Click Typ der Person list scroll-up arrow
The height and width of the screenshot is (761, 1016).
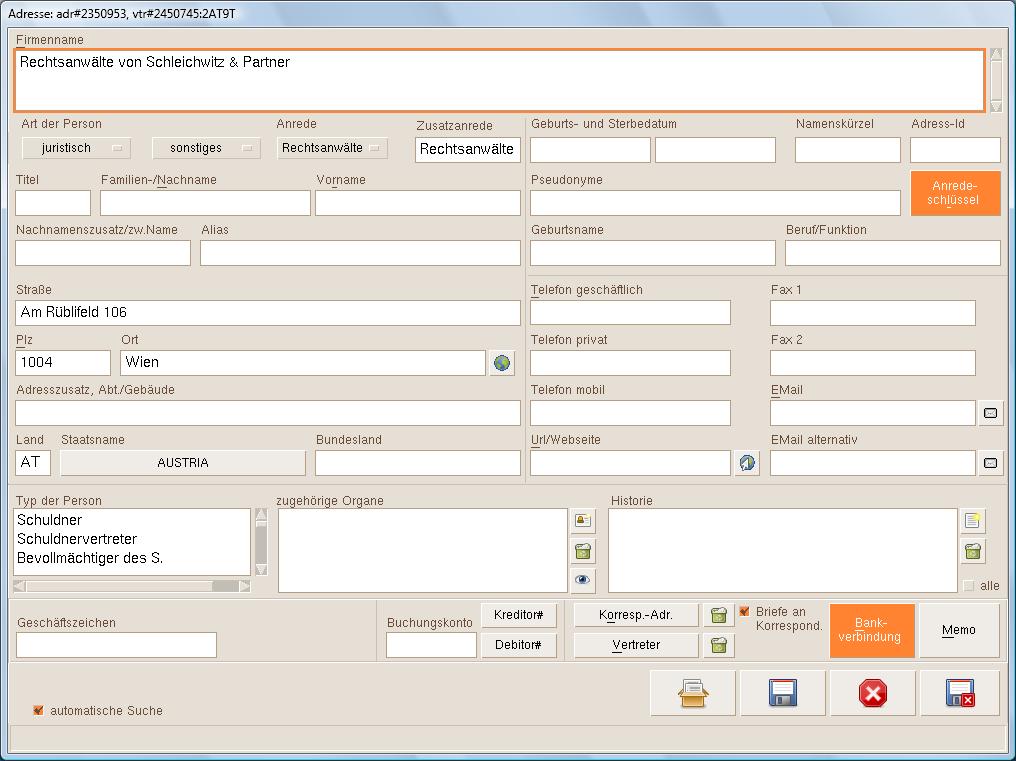coord(261,515)
